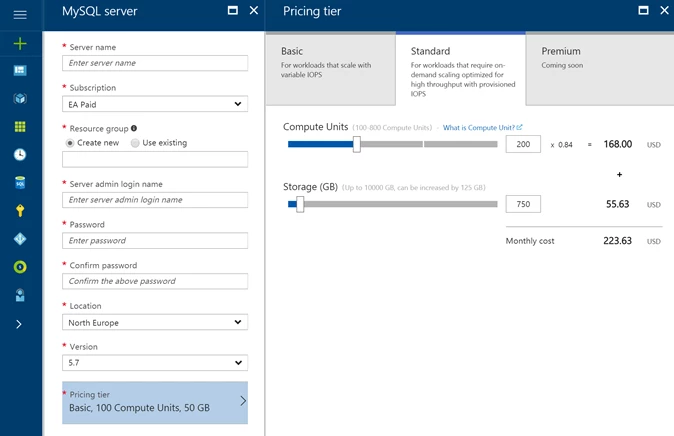Screen dimensions: 674x436
Task: Open the green circular billing icon in the sidebar
Action: [20, 267]
